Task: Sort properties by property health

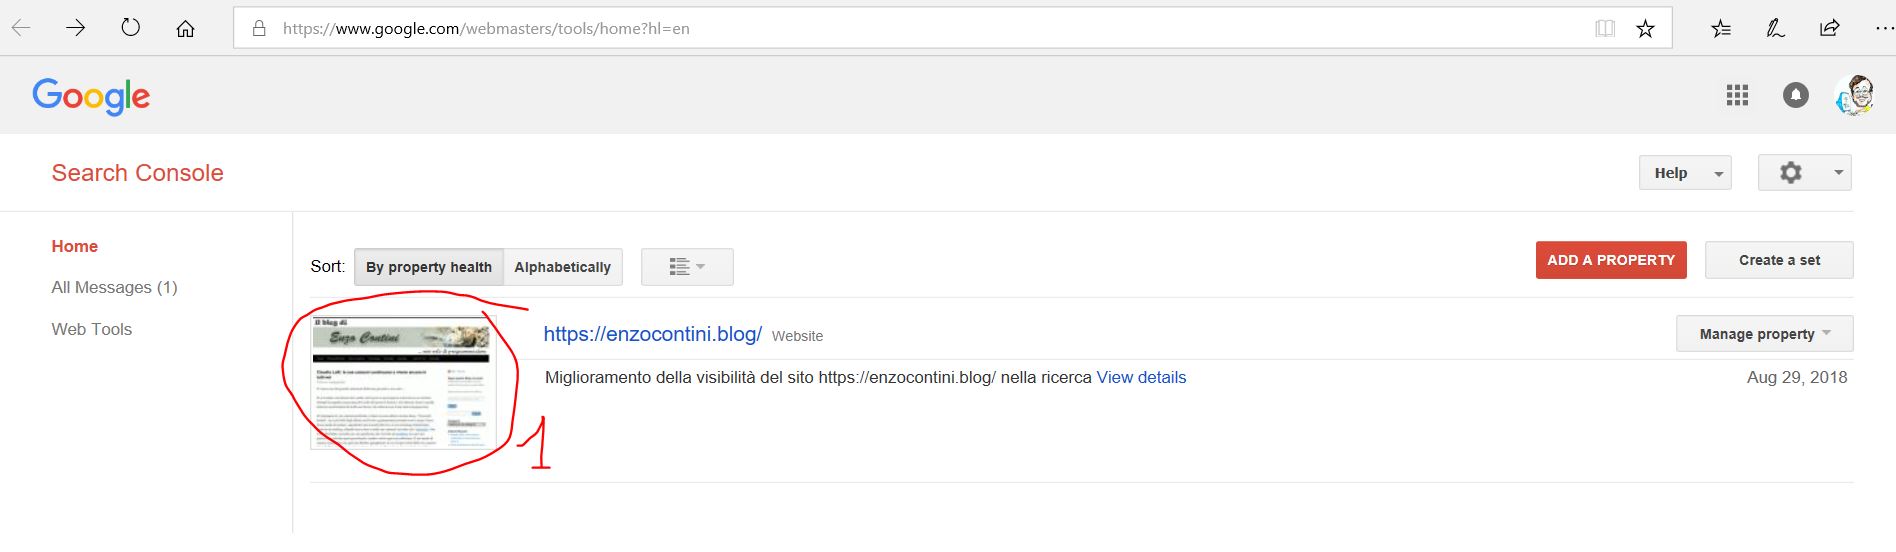Action: [x=429, y=267]
